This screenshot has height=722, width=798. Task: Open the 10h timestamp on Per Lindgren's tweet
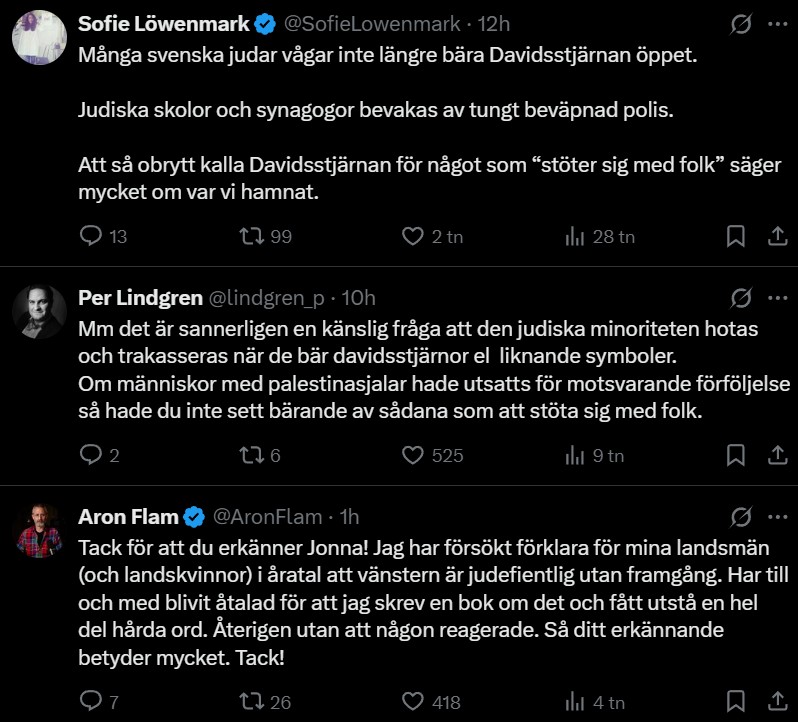pyautogui.click(x=357, y=297)
